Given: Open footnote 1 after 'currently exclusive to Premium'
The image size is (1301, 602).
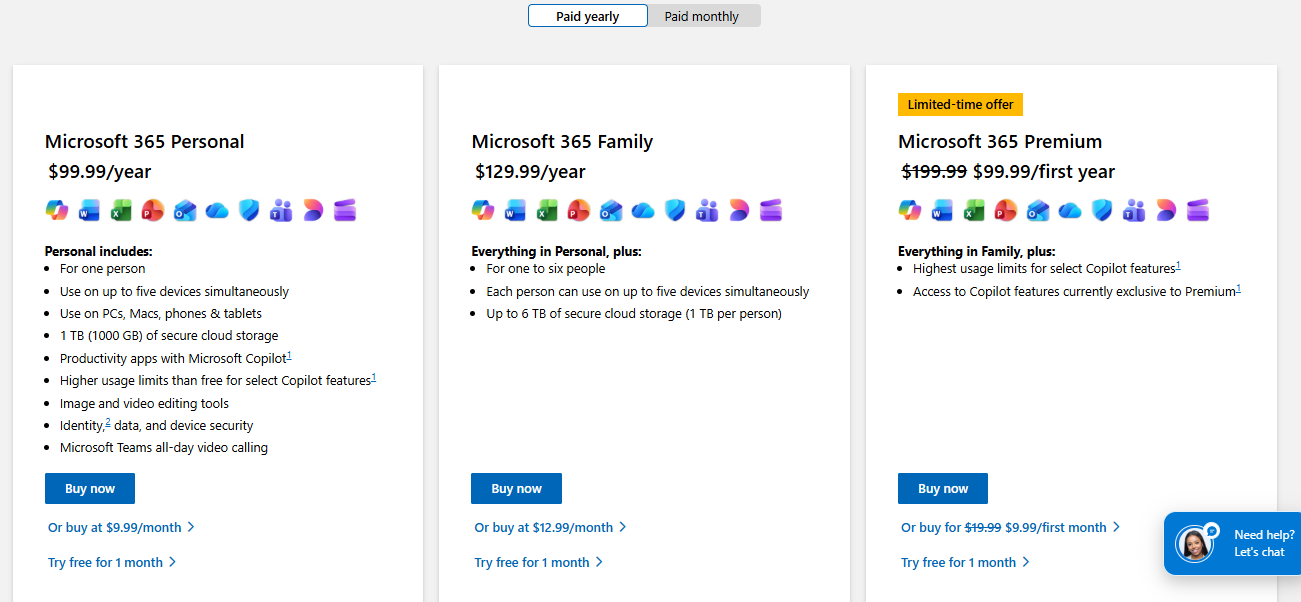Looking at the screenshot, I should pos(1238,288).
